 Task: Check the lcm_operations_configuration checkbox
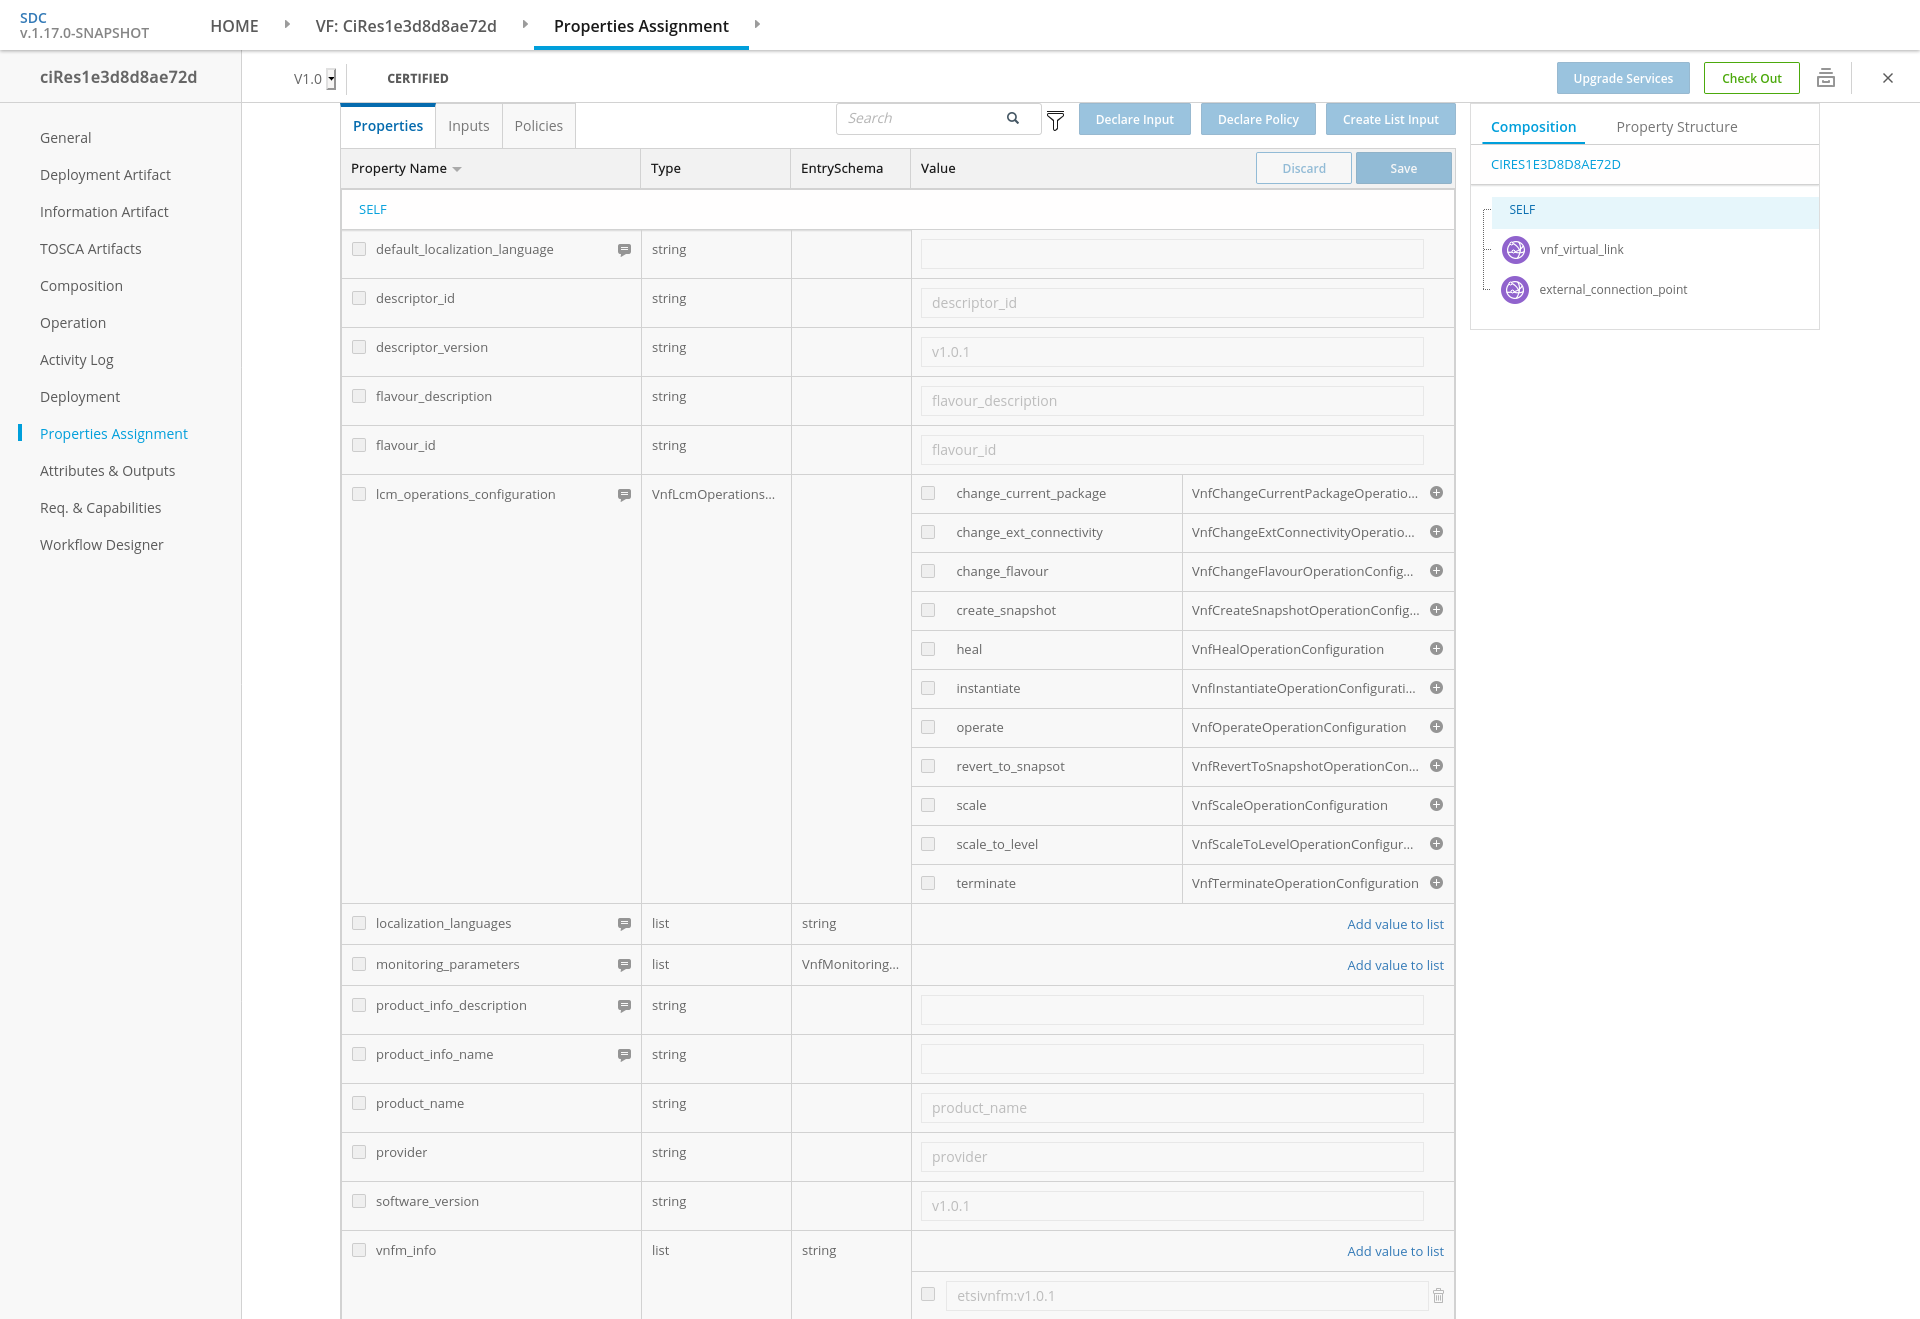point(359,494)
